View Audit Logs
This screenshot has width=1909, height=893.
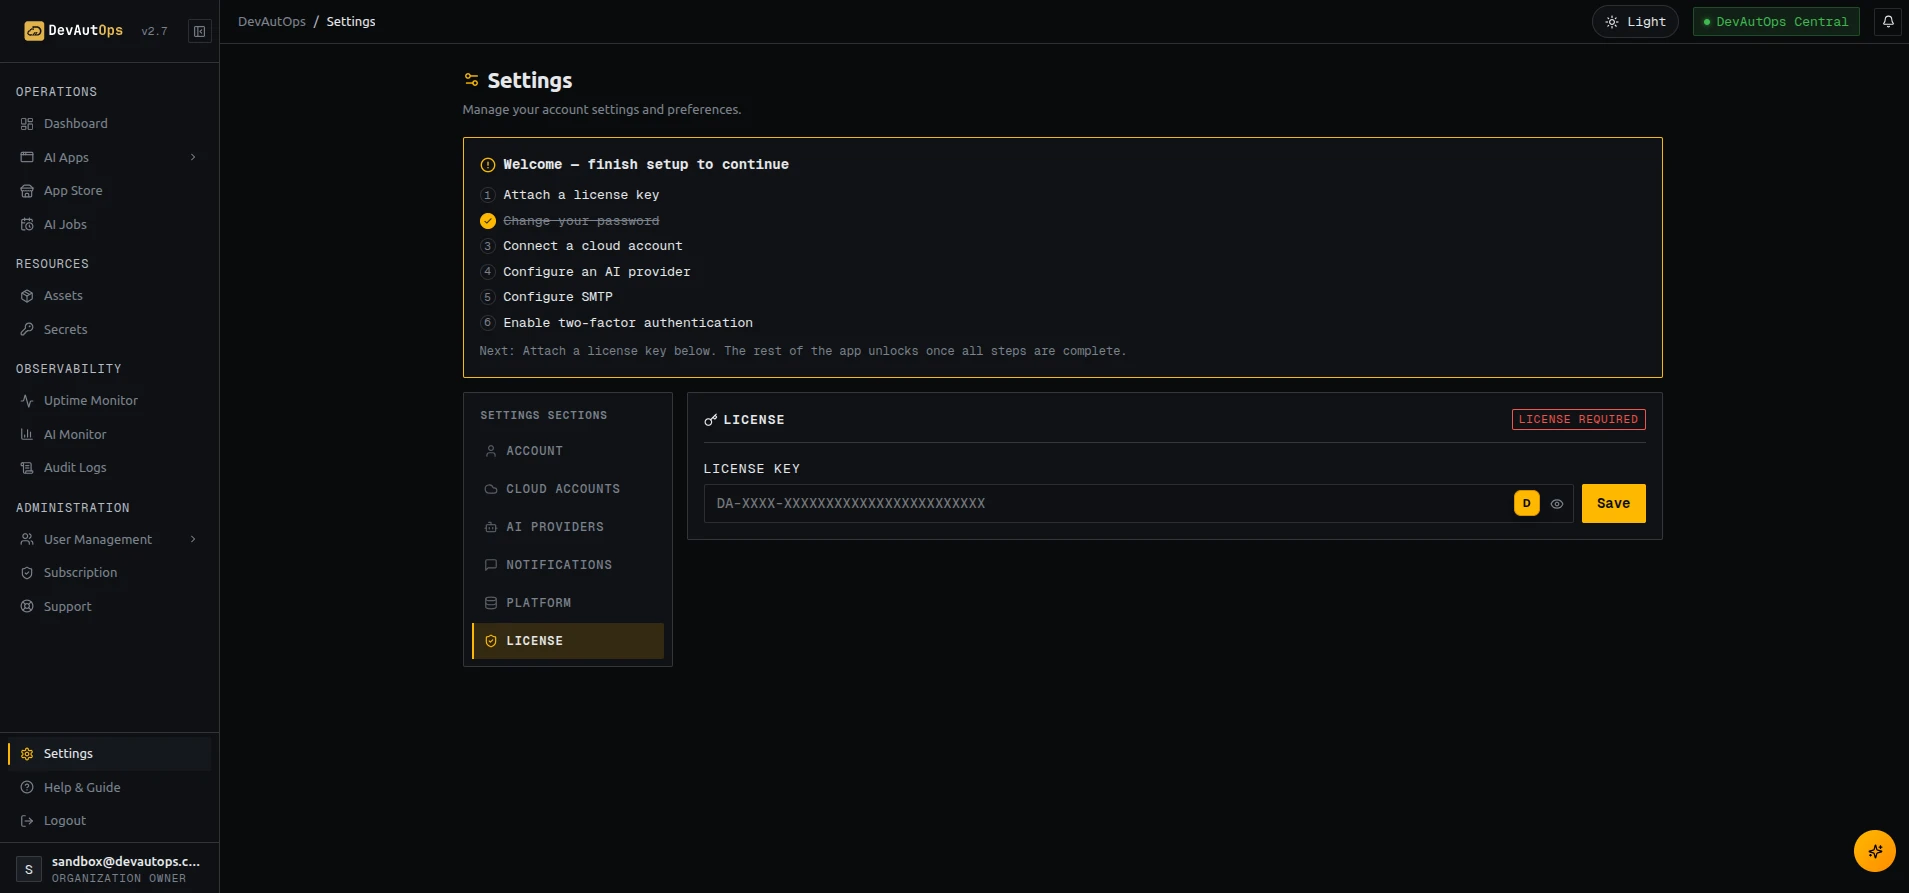click(109, 468)
